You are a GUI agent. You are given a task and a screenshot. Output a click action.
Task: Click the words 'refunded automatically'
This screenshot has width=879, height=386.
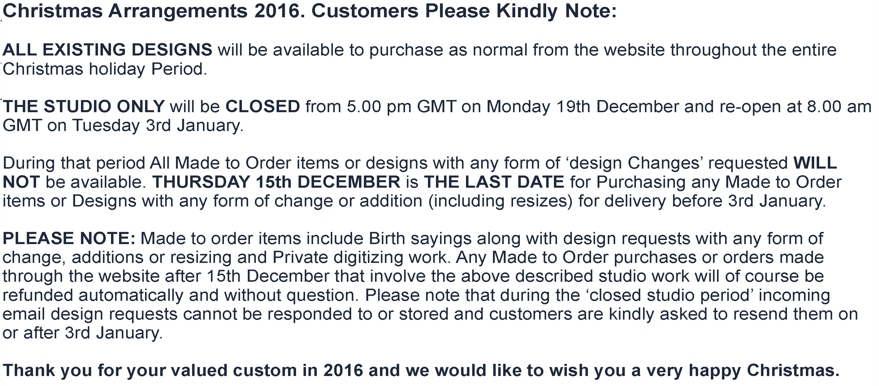(91, 295)
